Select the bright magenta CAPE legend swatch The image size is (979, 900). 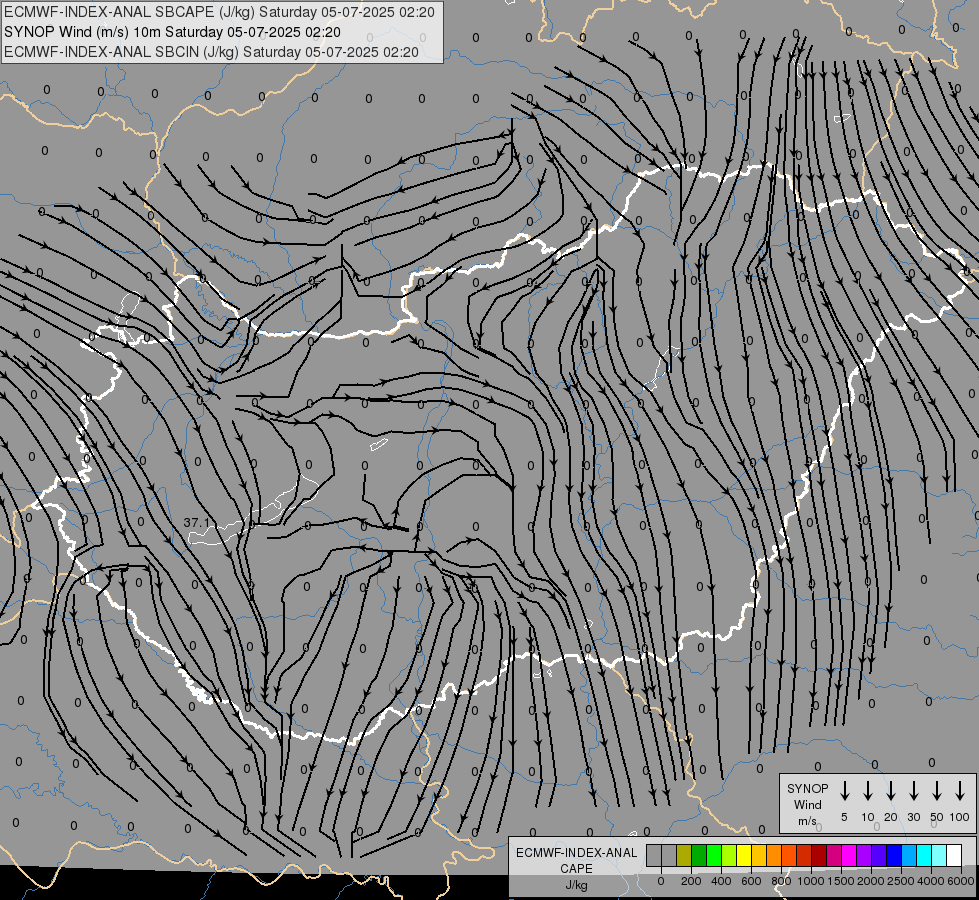pyautogui.click(x=850, y=855)
